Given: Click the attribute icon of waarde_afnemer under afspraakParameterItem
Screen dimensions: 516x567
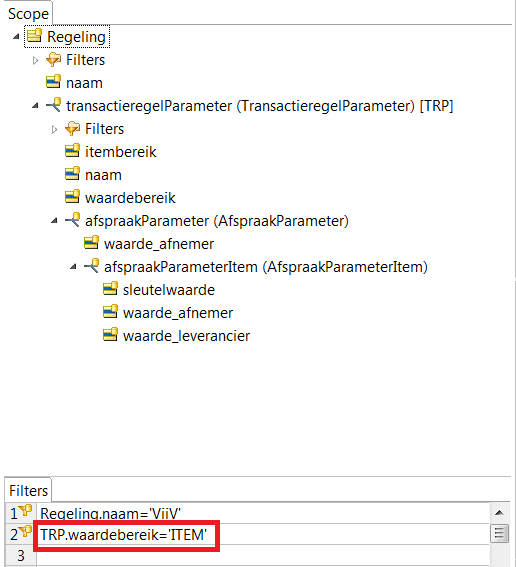Looking at the screenshot, I should tap(110, 312).
